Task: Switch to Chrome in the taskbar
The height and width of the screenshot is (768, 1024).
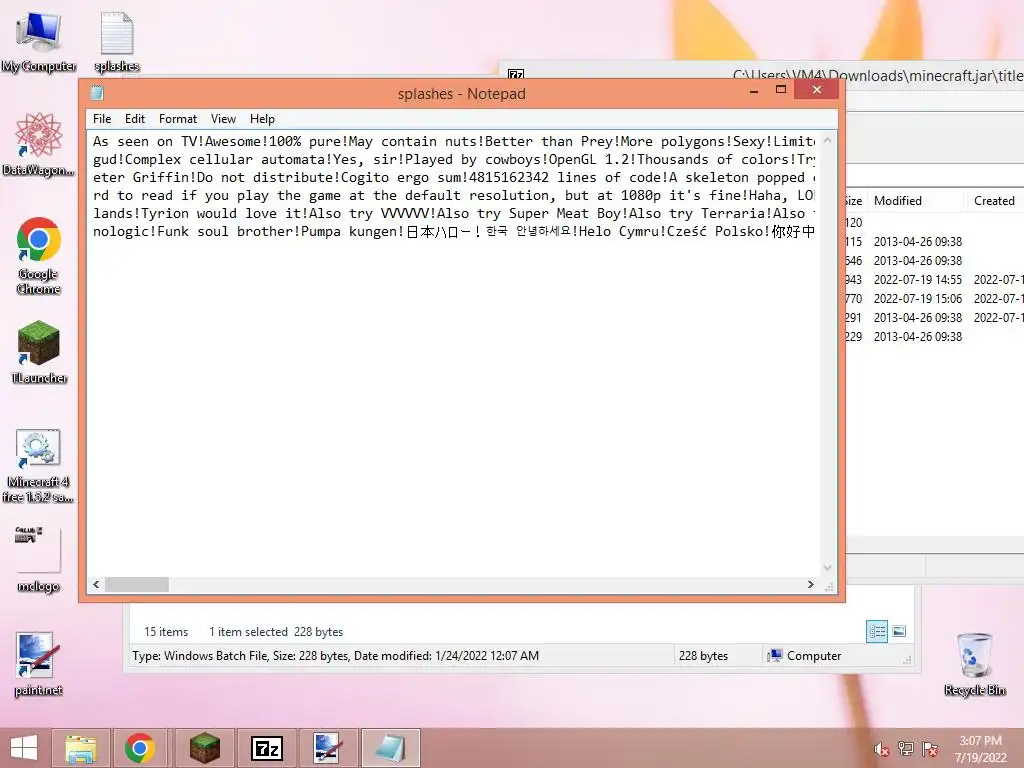Action: (140, 748)
